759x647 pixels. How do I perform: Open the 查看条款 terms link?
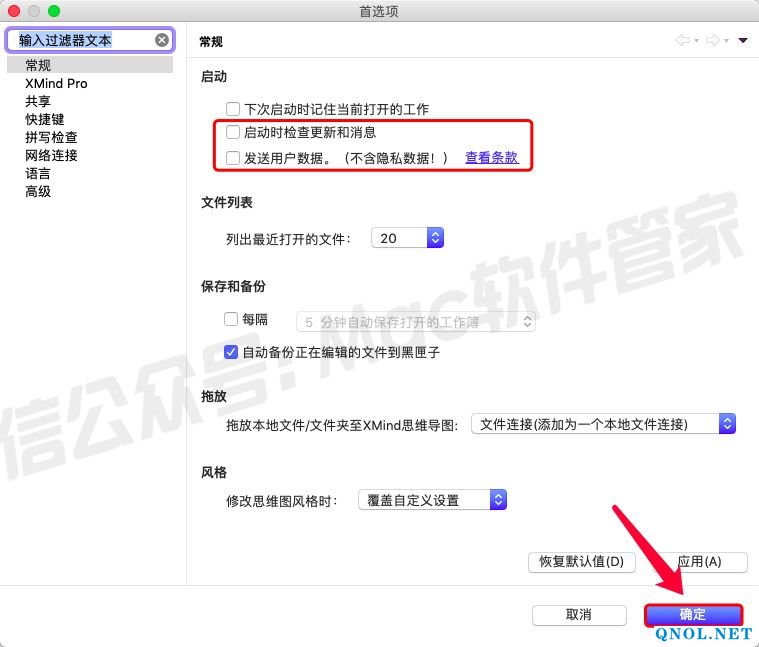(491, 158)
